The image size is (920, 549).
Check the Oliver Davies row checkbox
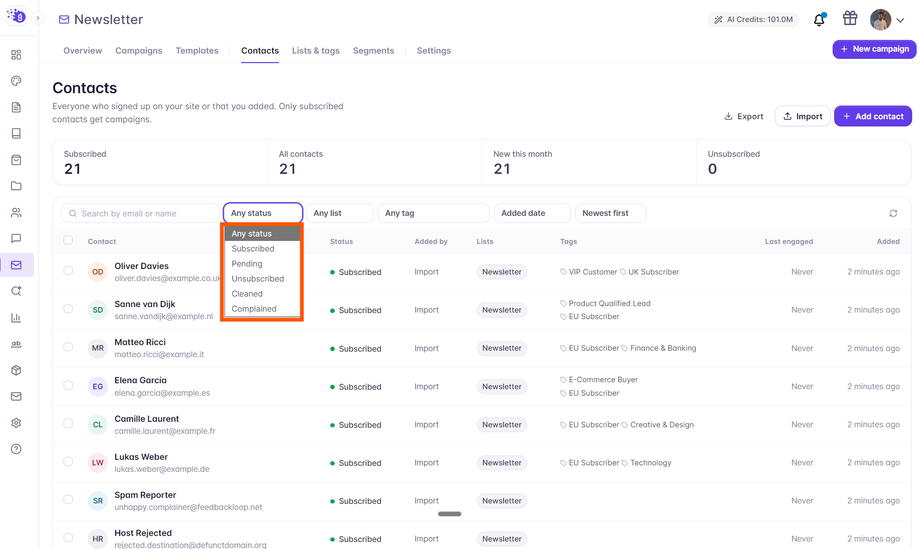[68, 270]
